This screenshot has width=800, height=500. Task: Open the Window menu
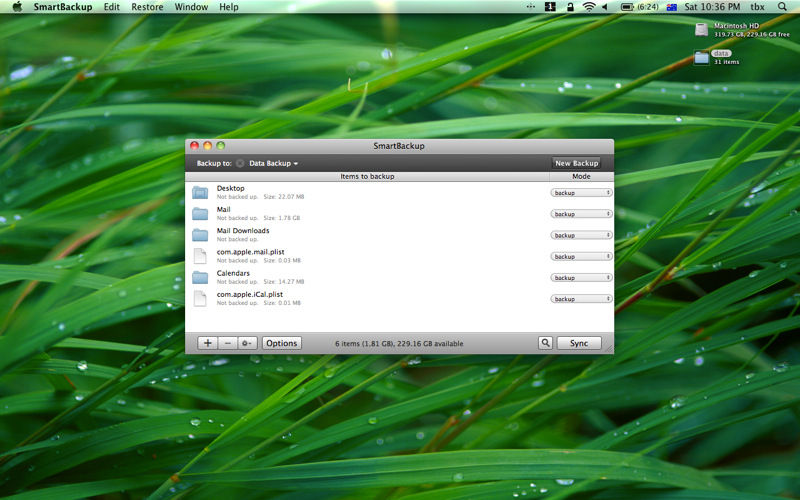coord(191,7)
